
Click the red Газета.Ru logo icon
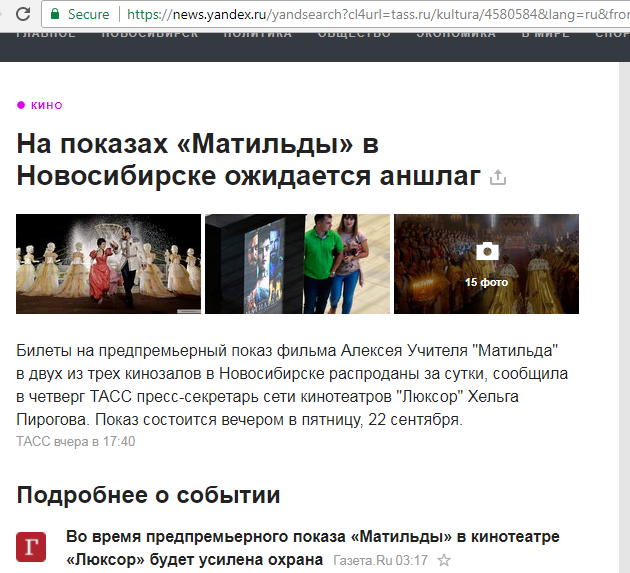point(31,547)
